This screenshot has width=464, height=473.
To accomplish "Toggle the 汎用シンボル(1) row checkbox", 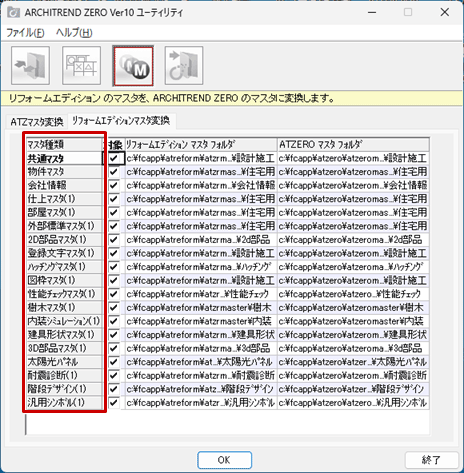I will coord(114,403).
